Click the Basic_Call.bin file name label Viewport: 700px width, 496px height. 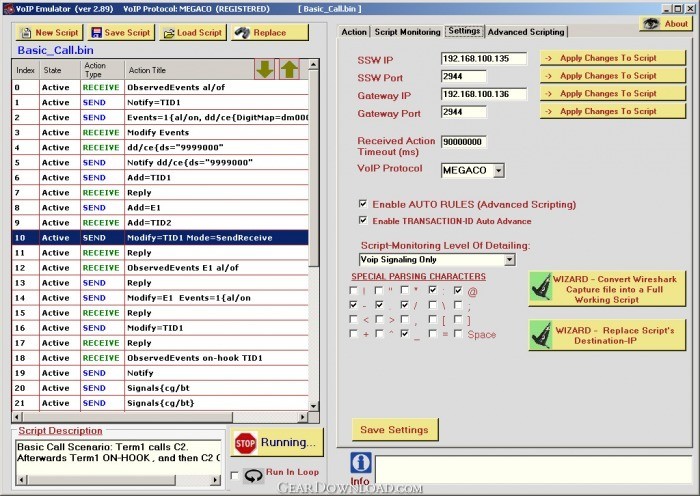[55, 50]
